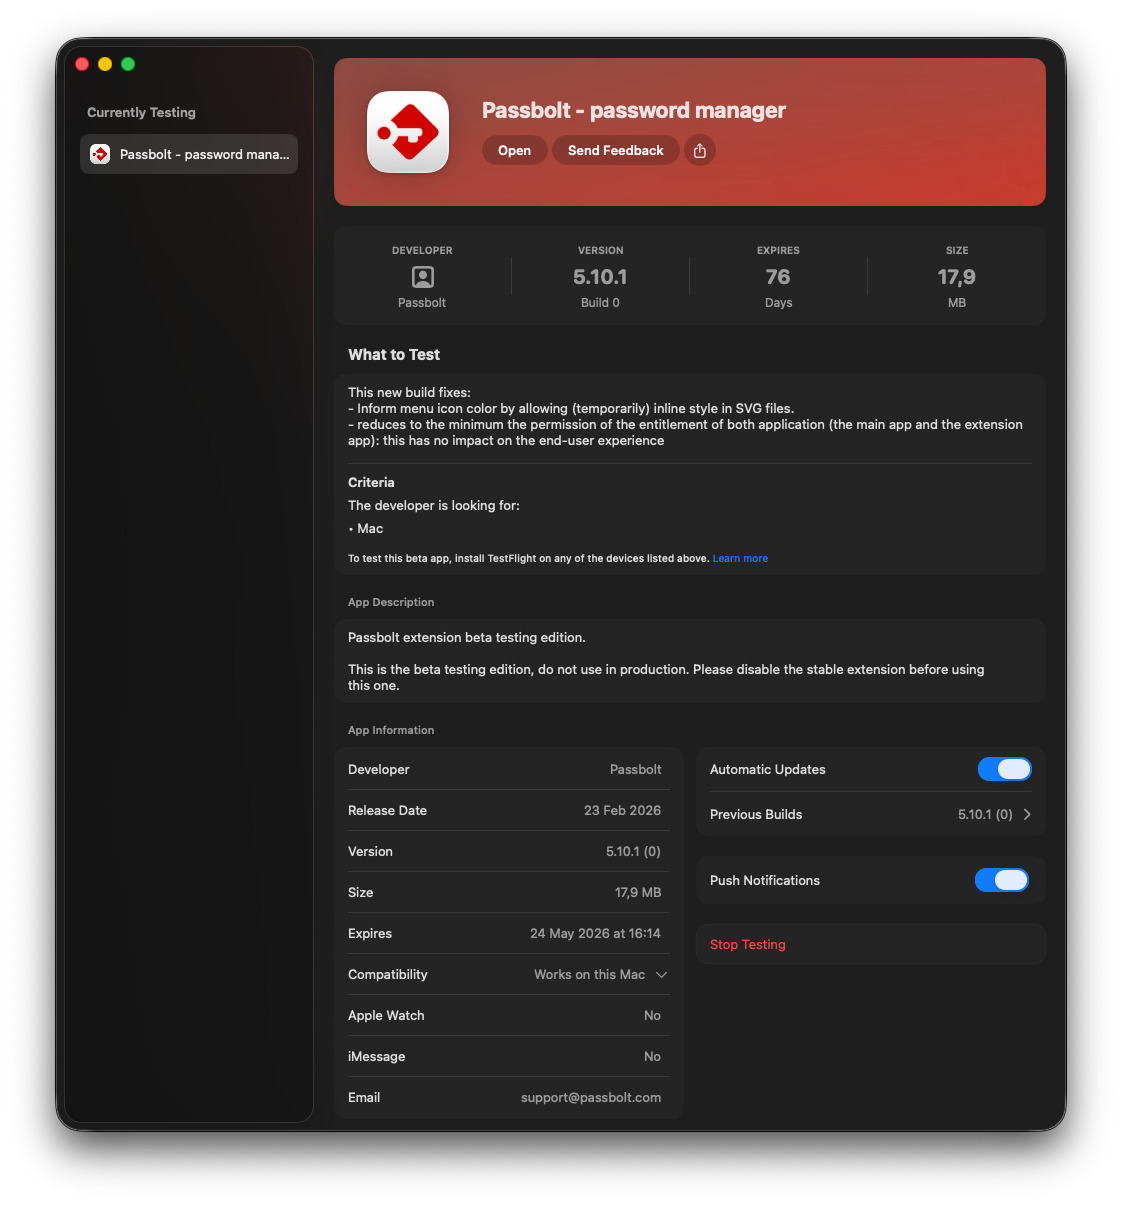Click the Passbolt extension beta testing edition text
Image resolution: width=1122 pixels, height=1205 pixels.
click(467, 637)
